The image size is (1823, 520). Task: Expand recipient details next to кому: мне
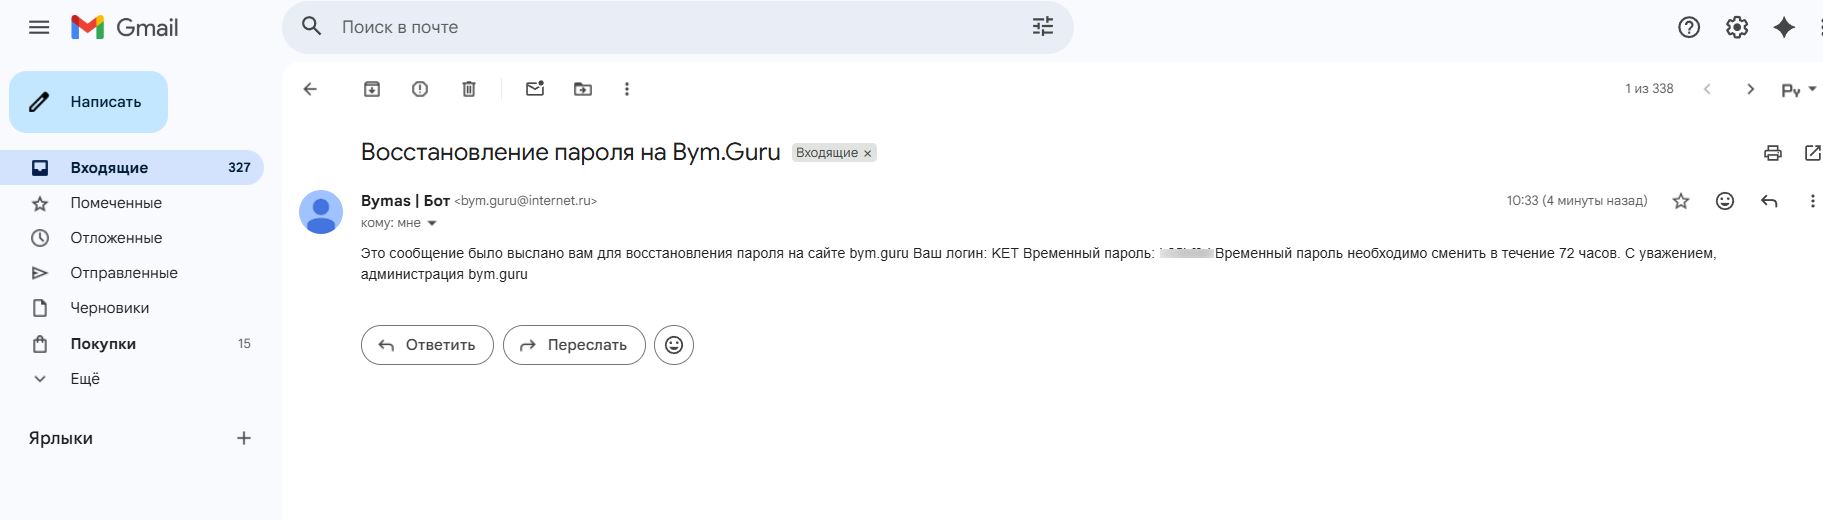point(432,223)
